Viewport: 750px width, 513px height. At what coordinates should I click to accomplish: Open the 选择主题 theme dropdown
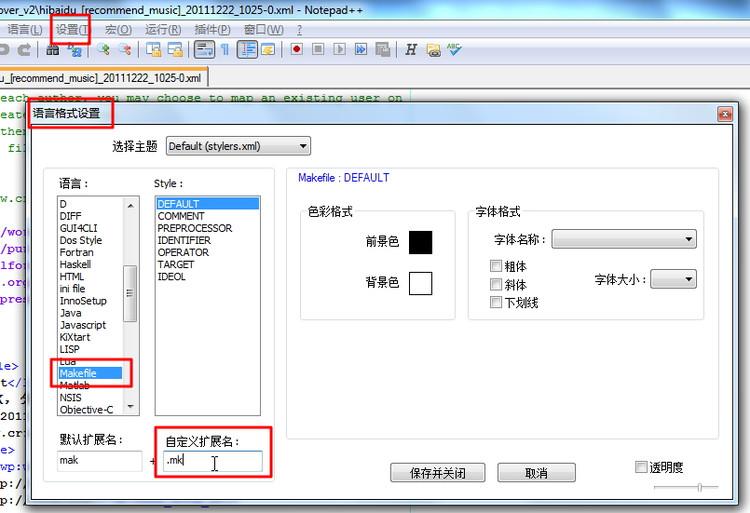pyautogui.click(x=238, y=146)
